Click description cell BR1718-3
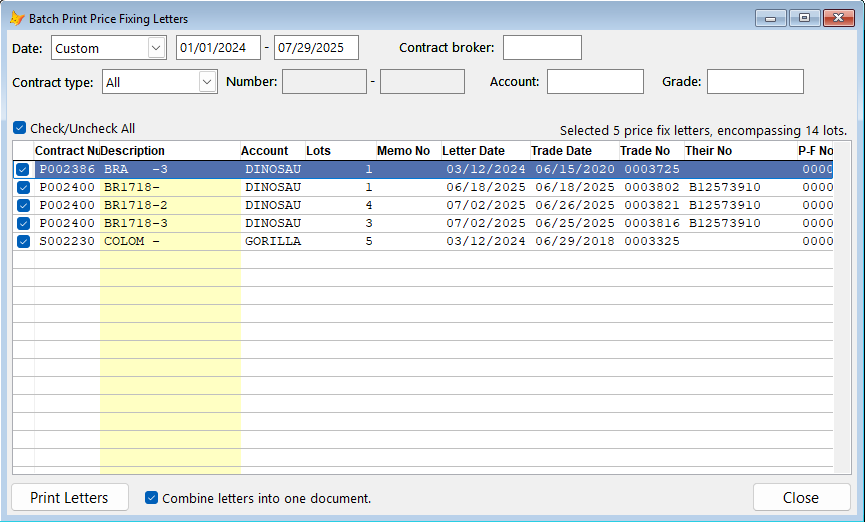 click(x=170, y=223)
